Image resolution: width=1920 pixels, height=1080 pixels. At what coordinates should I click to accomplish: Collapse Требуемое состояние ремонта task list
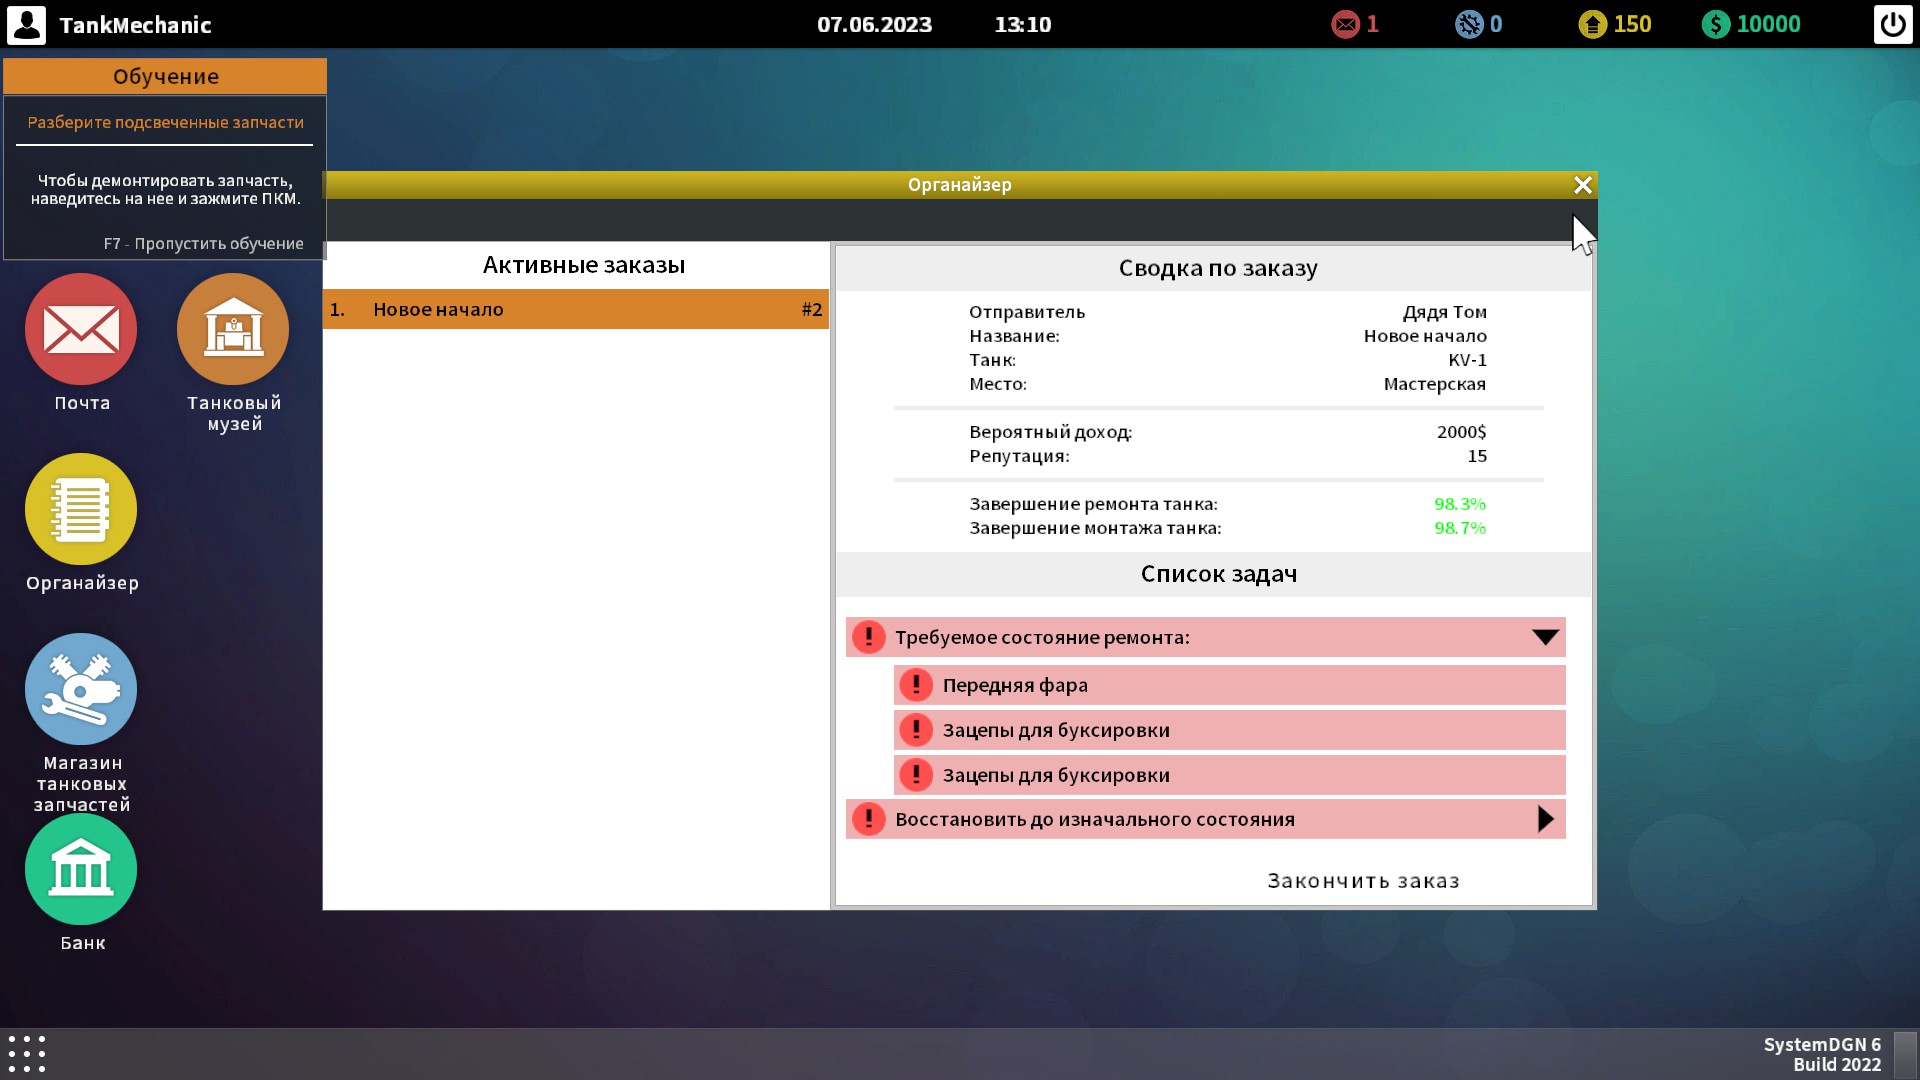click(x=1545, y=637)
